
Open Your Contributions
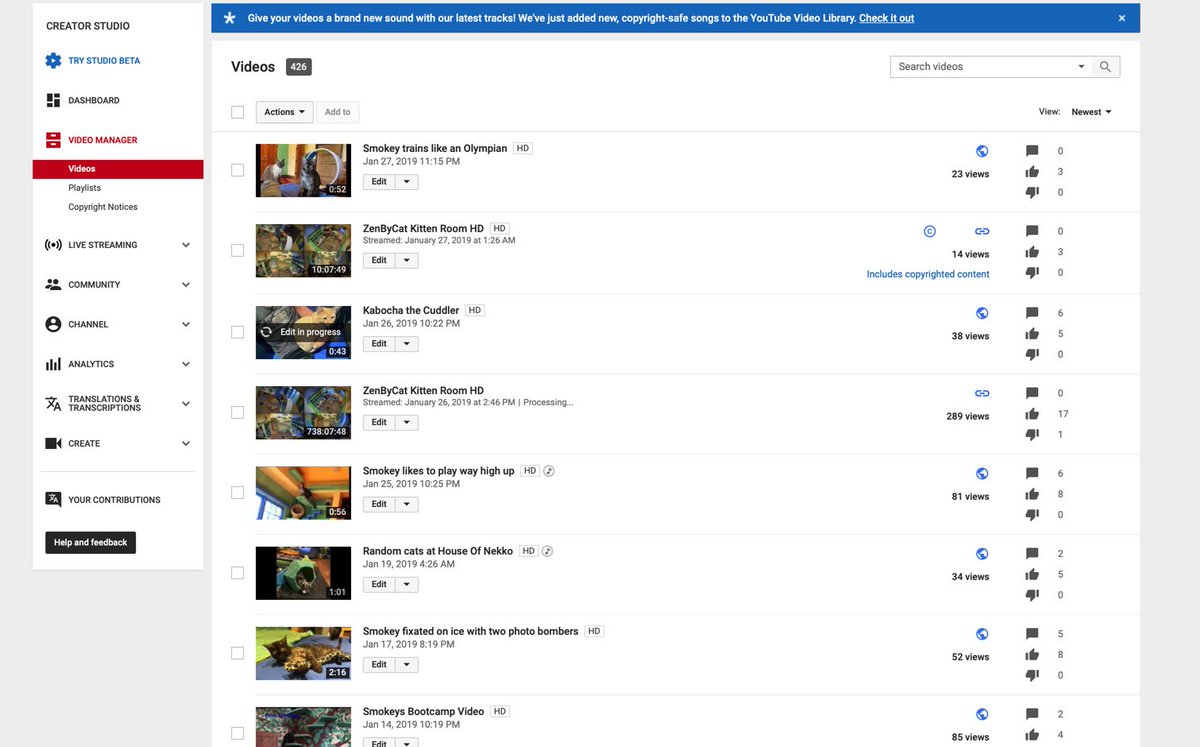tap(114, 500)
